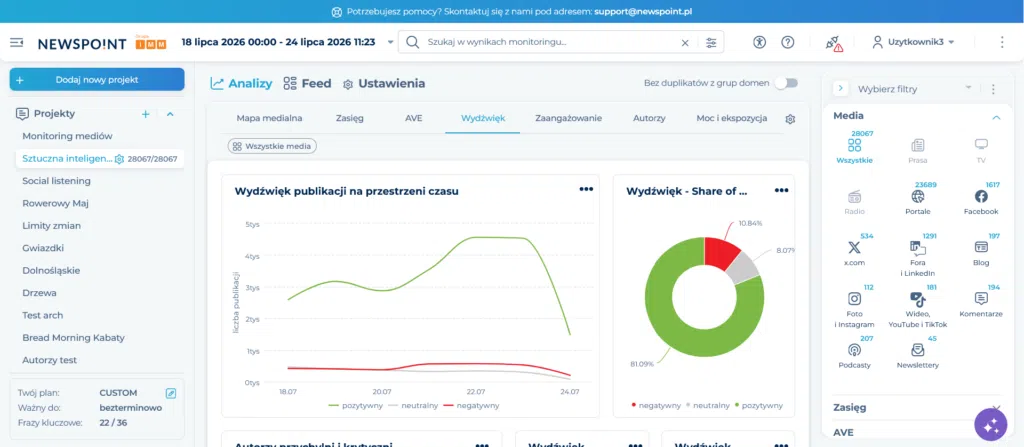
Task: Toggle Bez duplikatów z grup domen
Action: click(786, 83)
